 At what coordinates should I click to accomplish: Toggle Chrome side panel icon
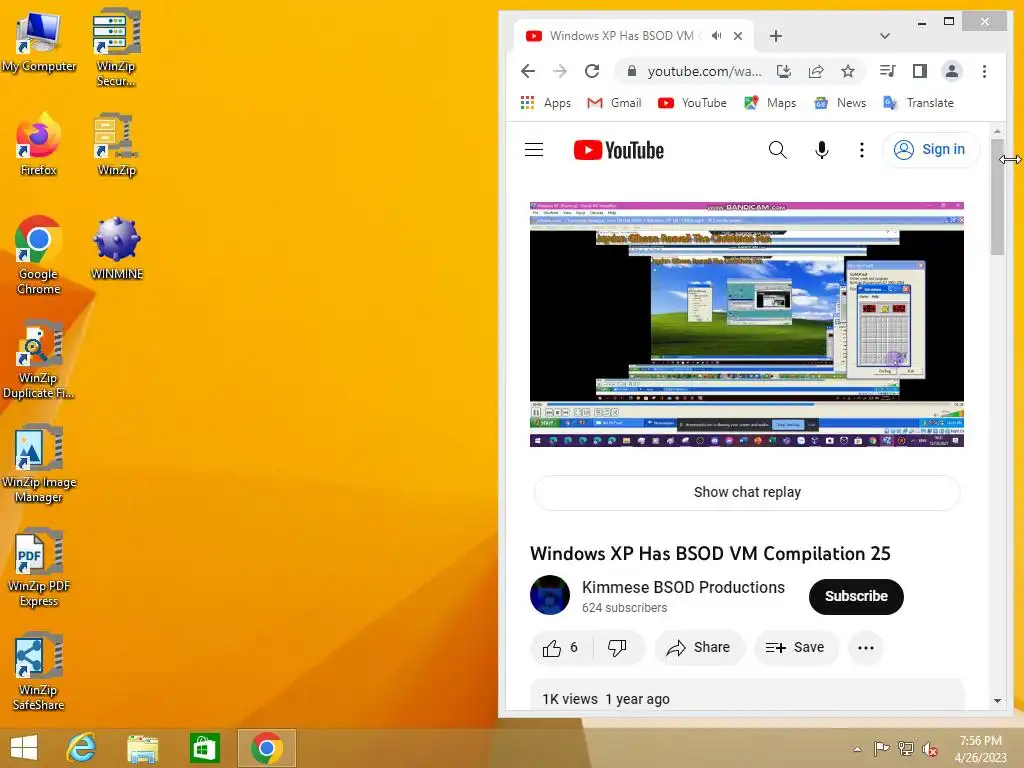pos(920,71)
